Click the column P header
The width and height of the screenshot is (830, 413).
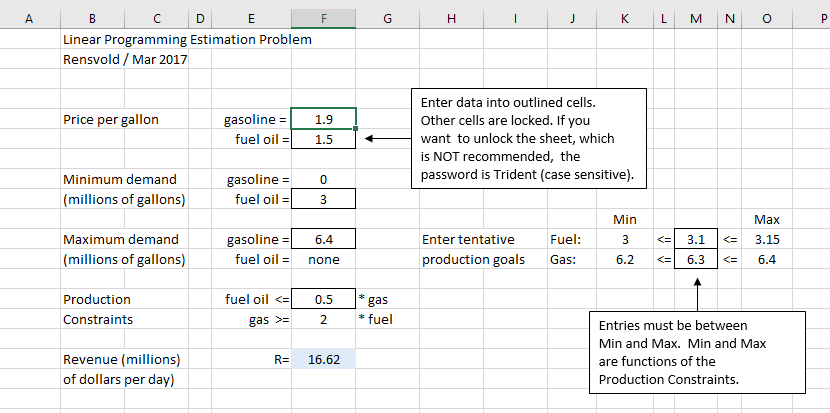click(x=822, y=18)
